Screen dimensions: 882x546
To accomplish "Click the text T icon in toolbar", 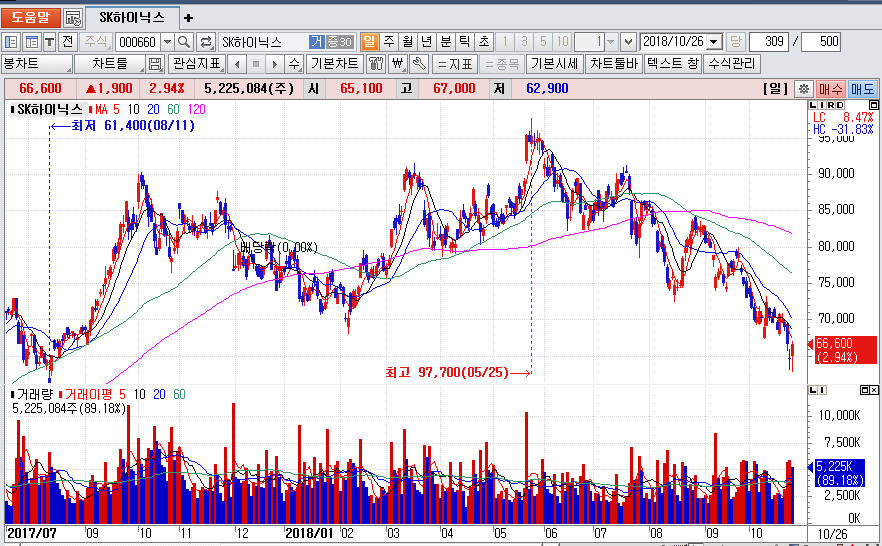I will [x=49, y=42].
